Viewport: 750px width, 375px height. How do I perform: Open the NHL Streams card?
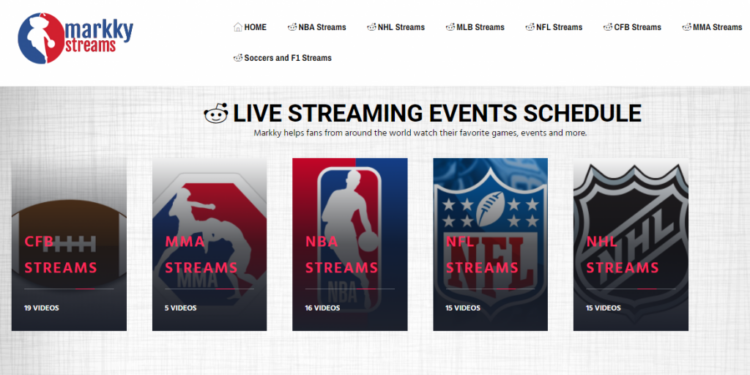pos(631,244)
